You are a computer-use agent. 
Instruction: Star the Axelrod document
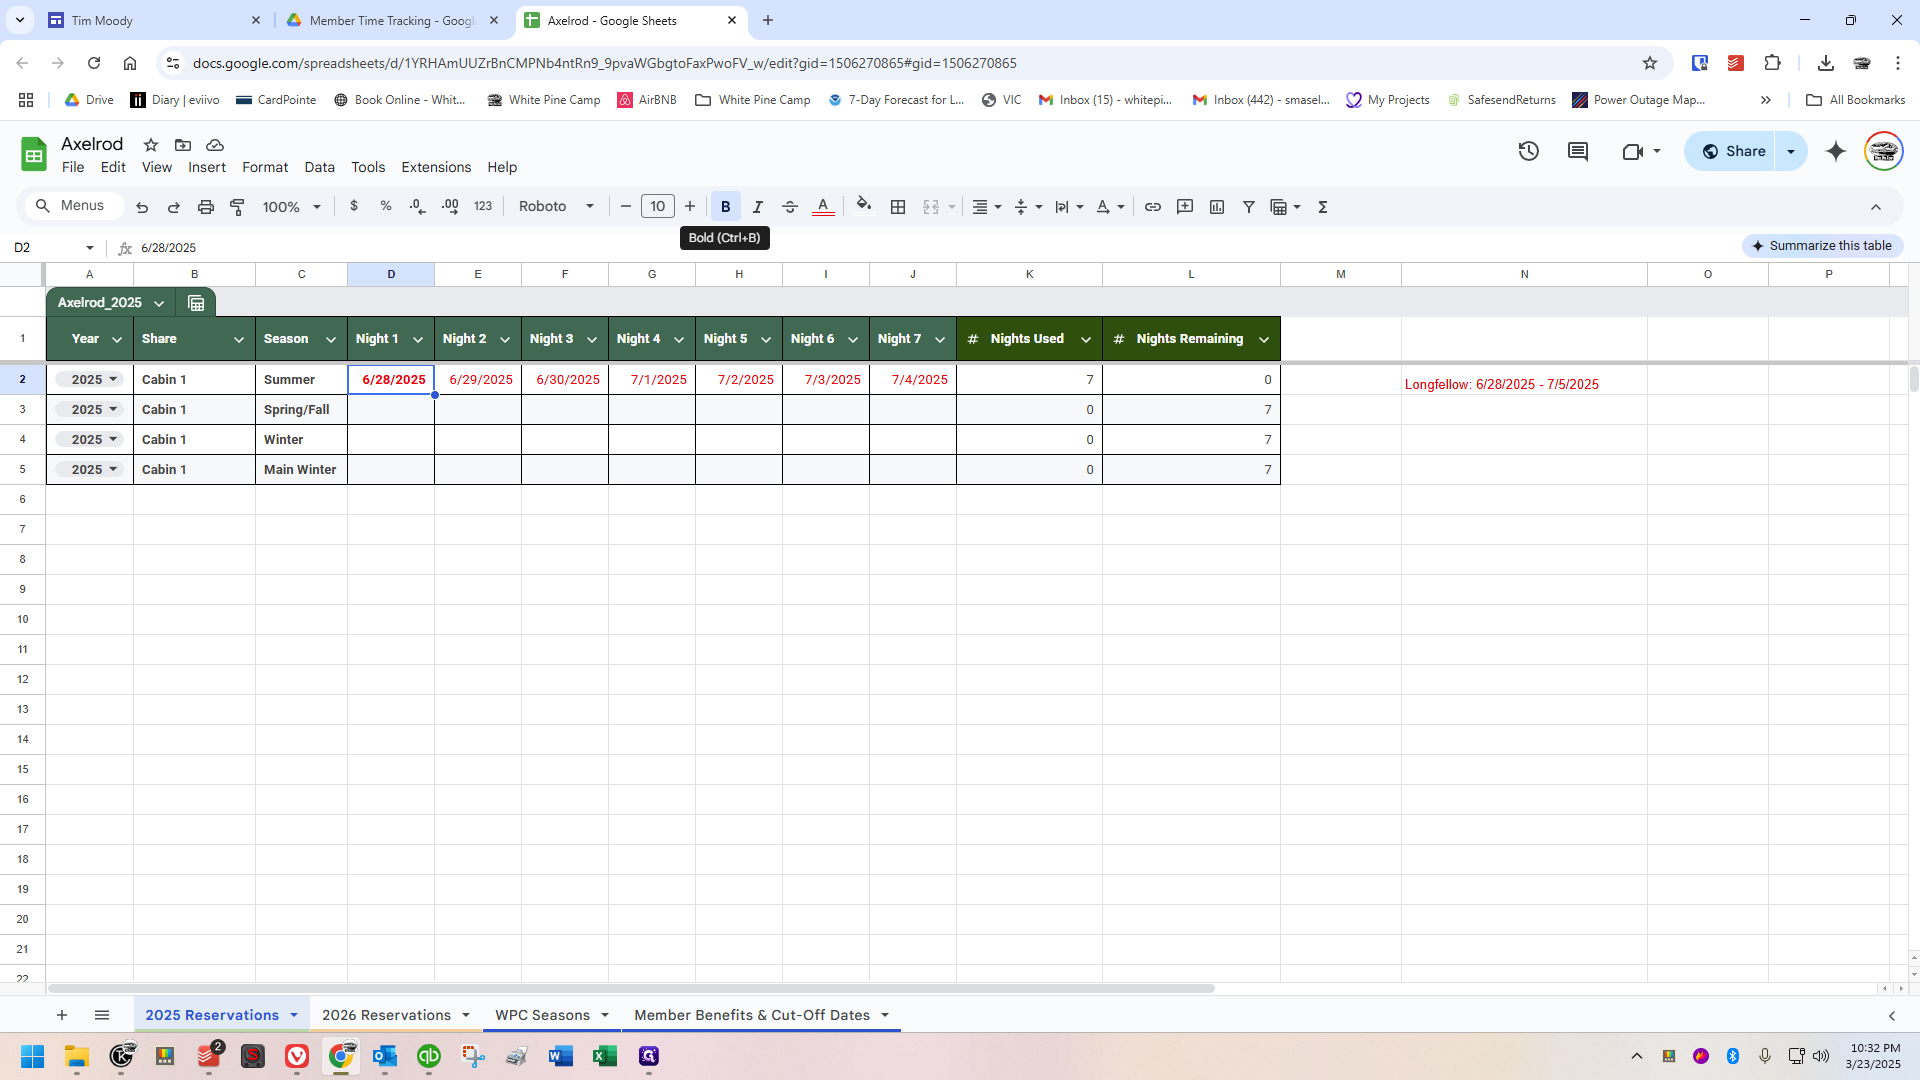(x=151, y=145)
